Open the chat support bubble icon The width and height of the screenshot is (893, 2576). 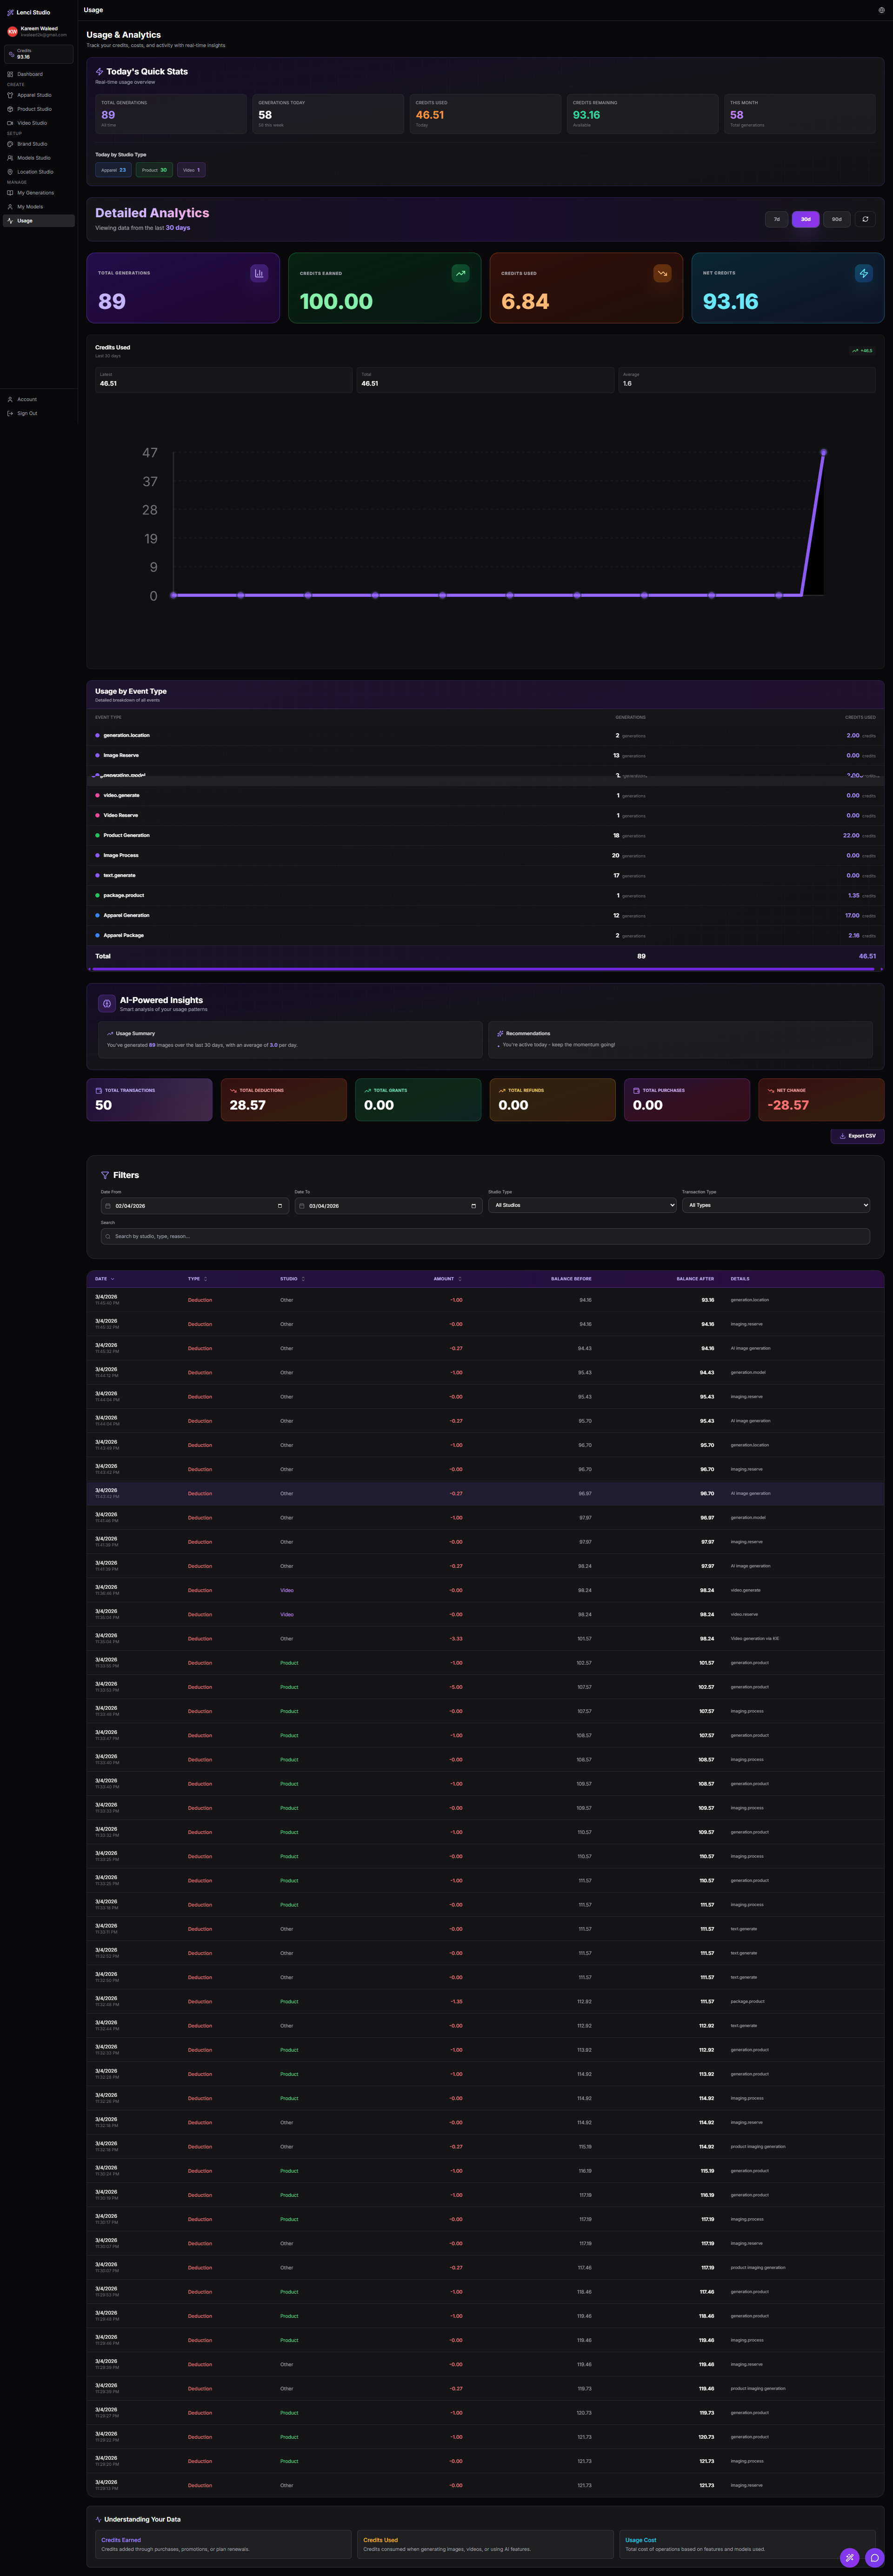(874, 2557)
